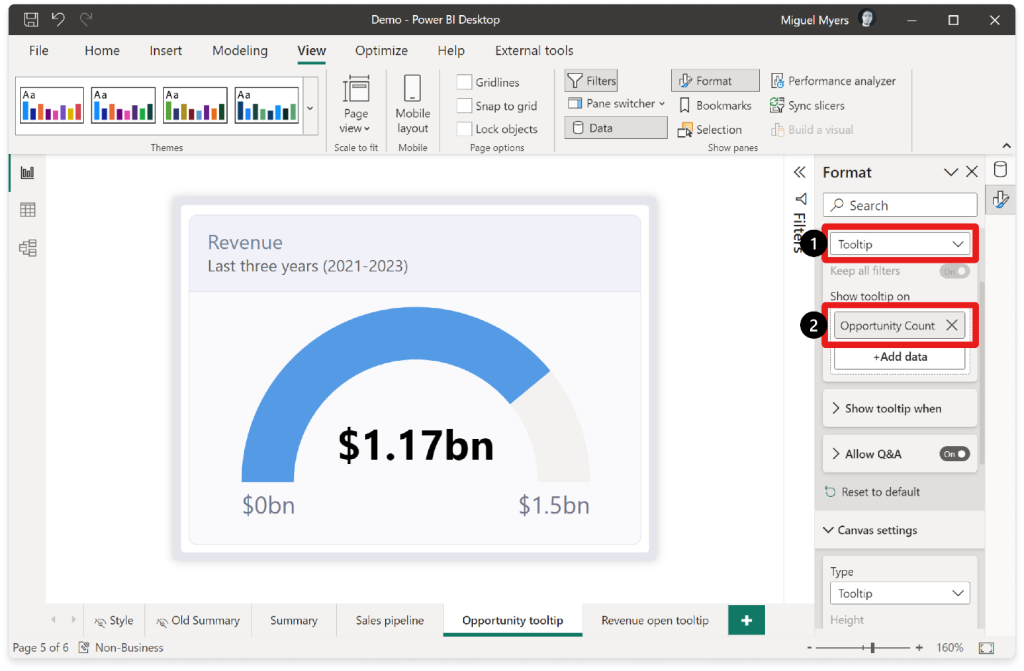Screen dimensions: 1024x671
Task: Toggle the Format pane button
Action: pyautogui.click(x=715, y=81)
